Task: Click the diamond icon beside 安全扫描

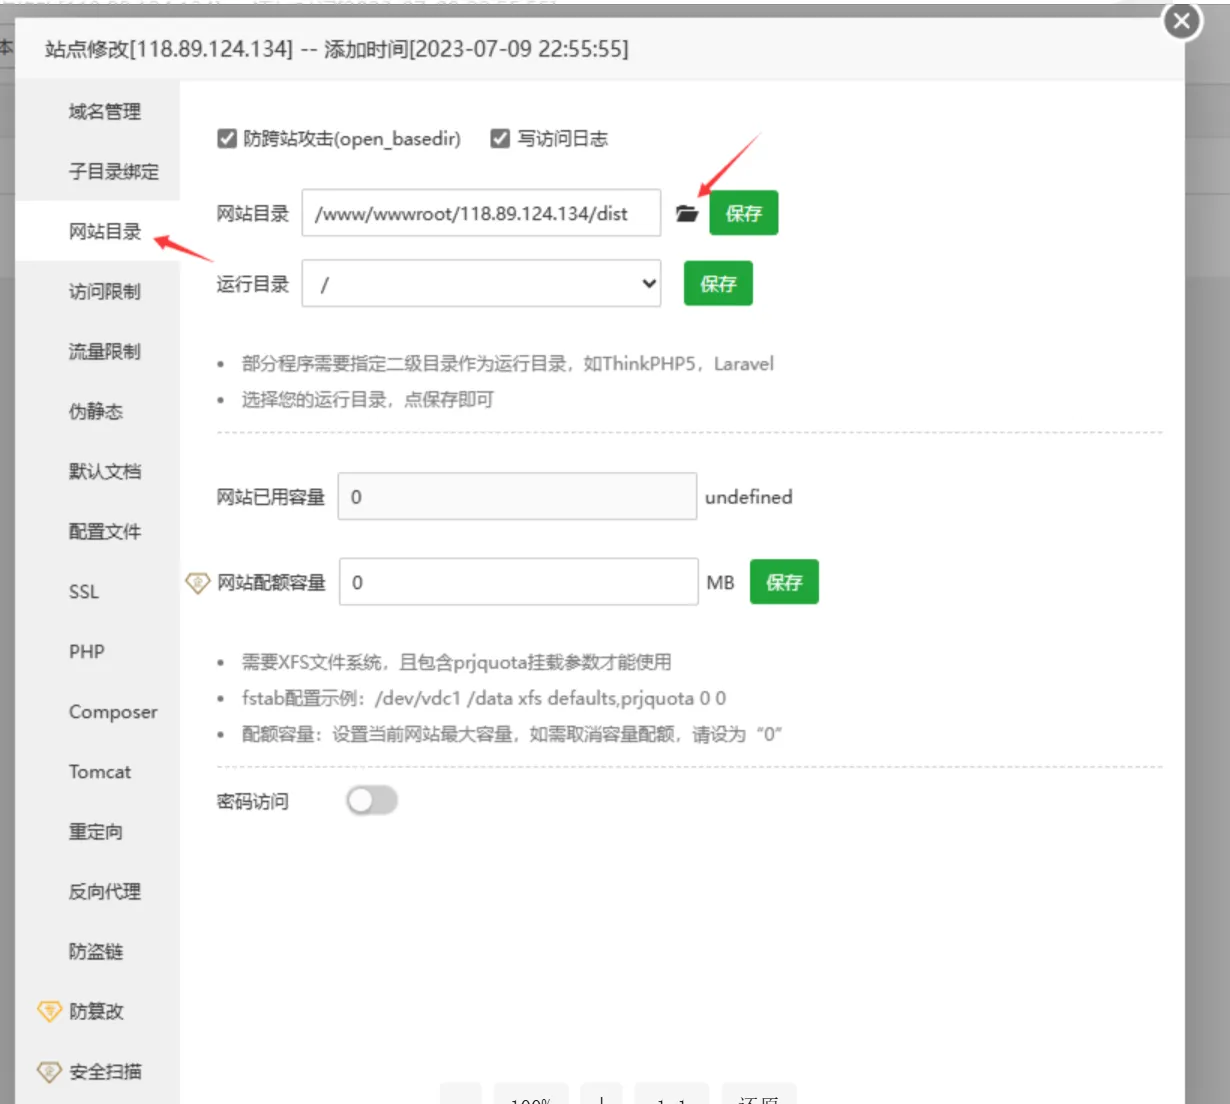Action: 49,1071
